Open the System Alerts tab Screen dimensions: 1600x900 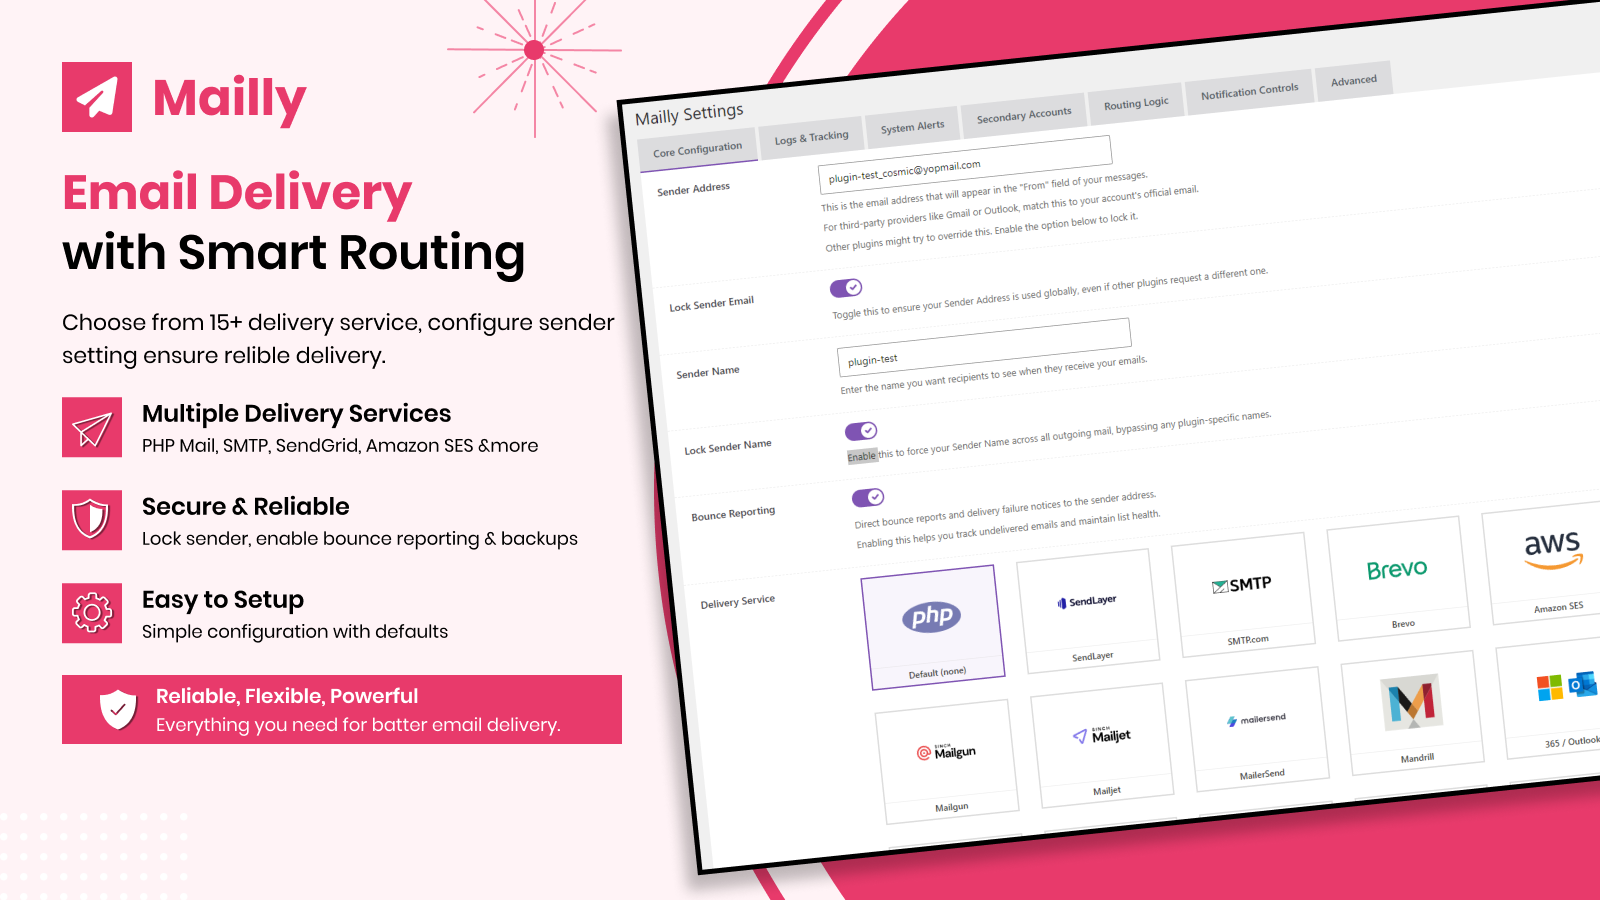(x=912, y=127)
